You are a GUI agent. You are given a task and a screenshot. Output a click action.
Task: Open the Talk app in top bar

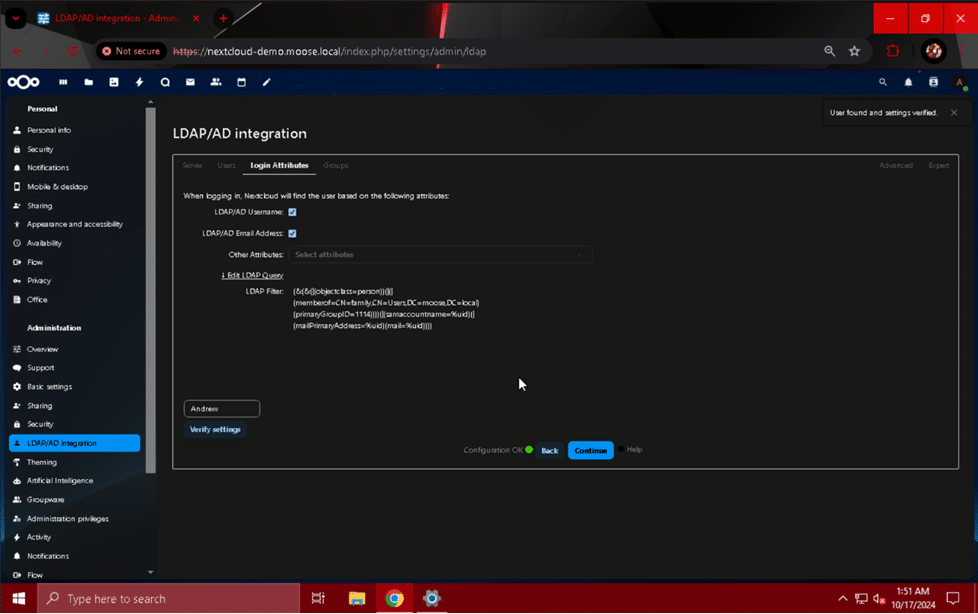click(165, 82)
